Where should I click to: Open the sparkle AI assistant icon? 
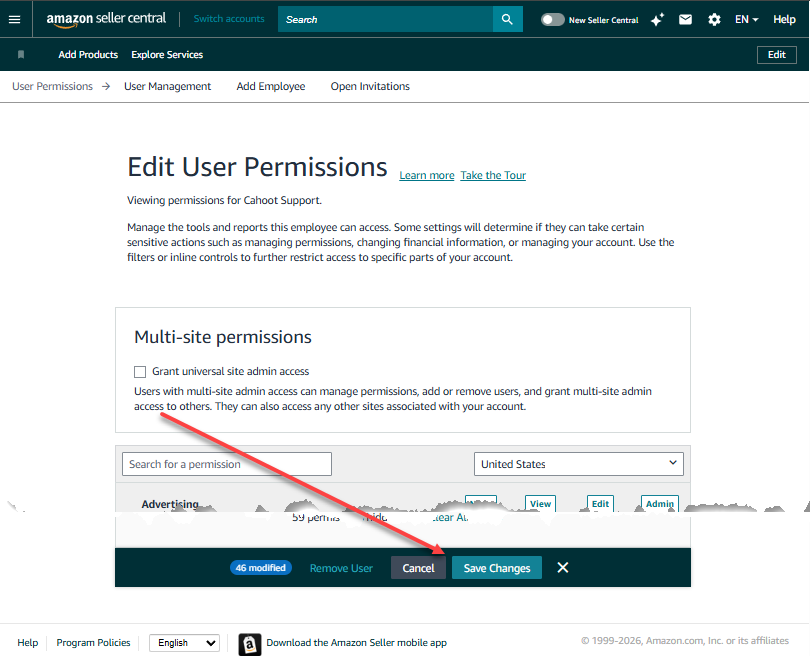tap(657, 20)
